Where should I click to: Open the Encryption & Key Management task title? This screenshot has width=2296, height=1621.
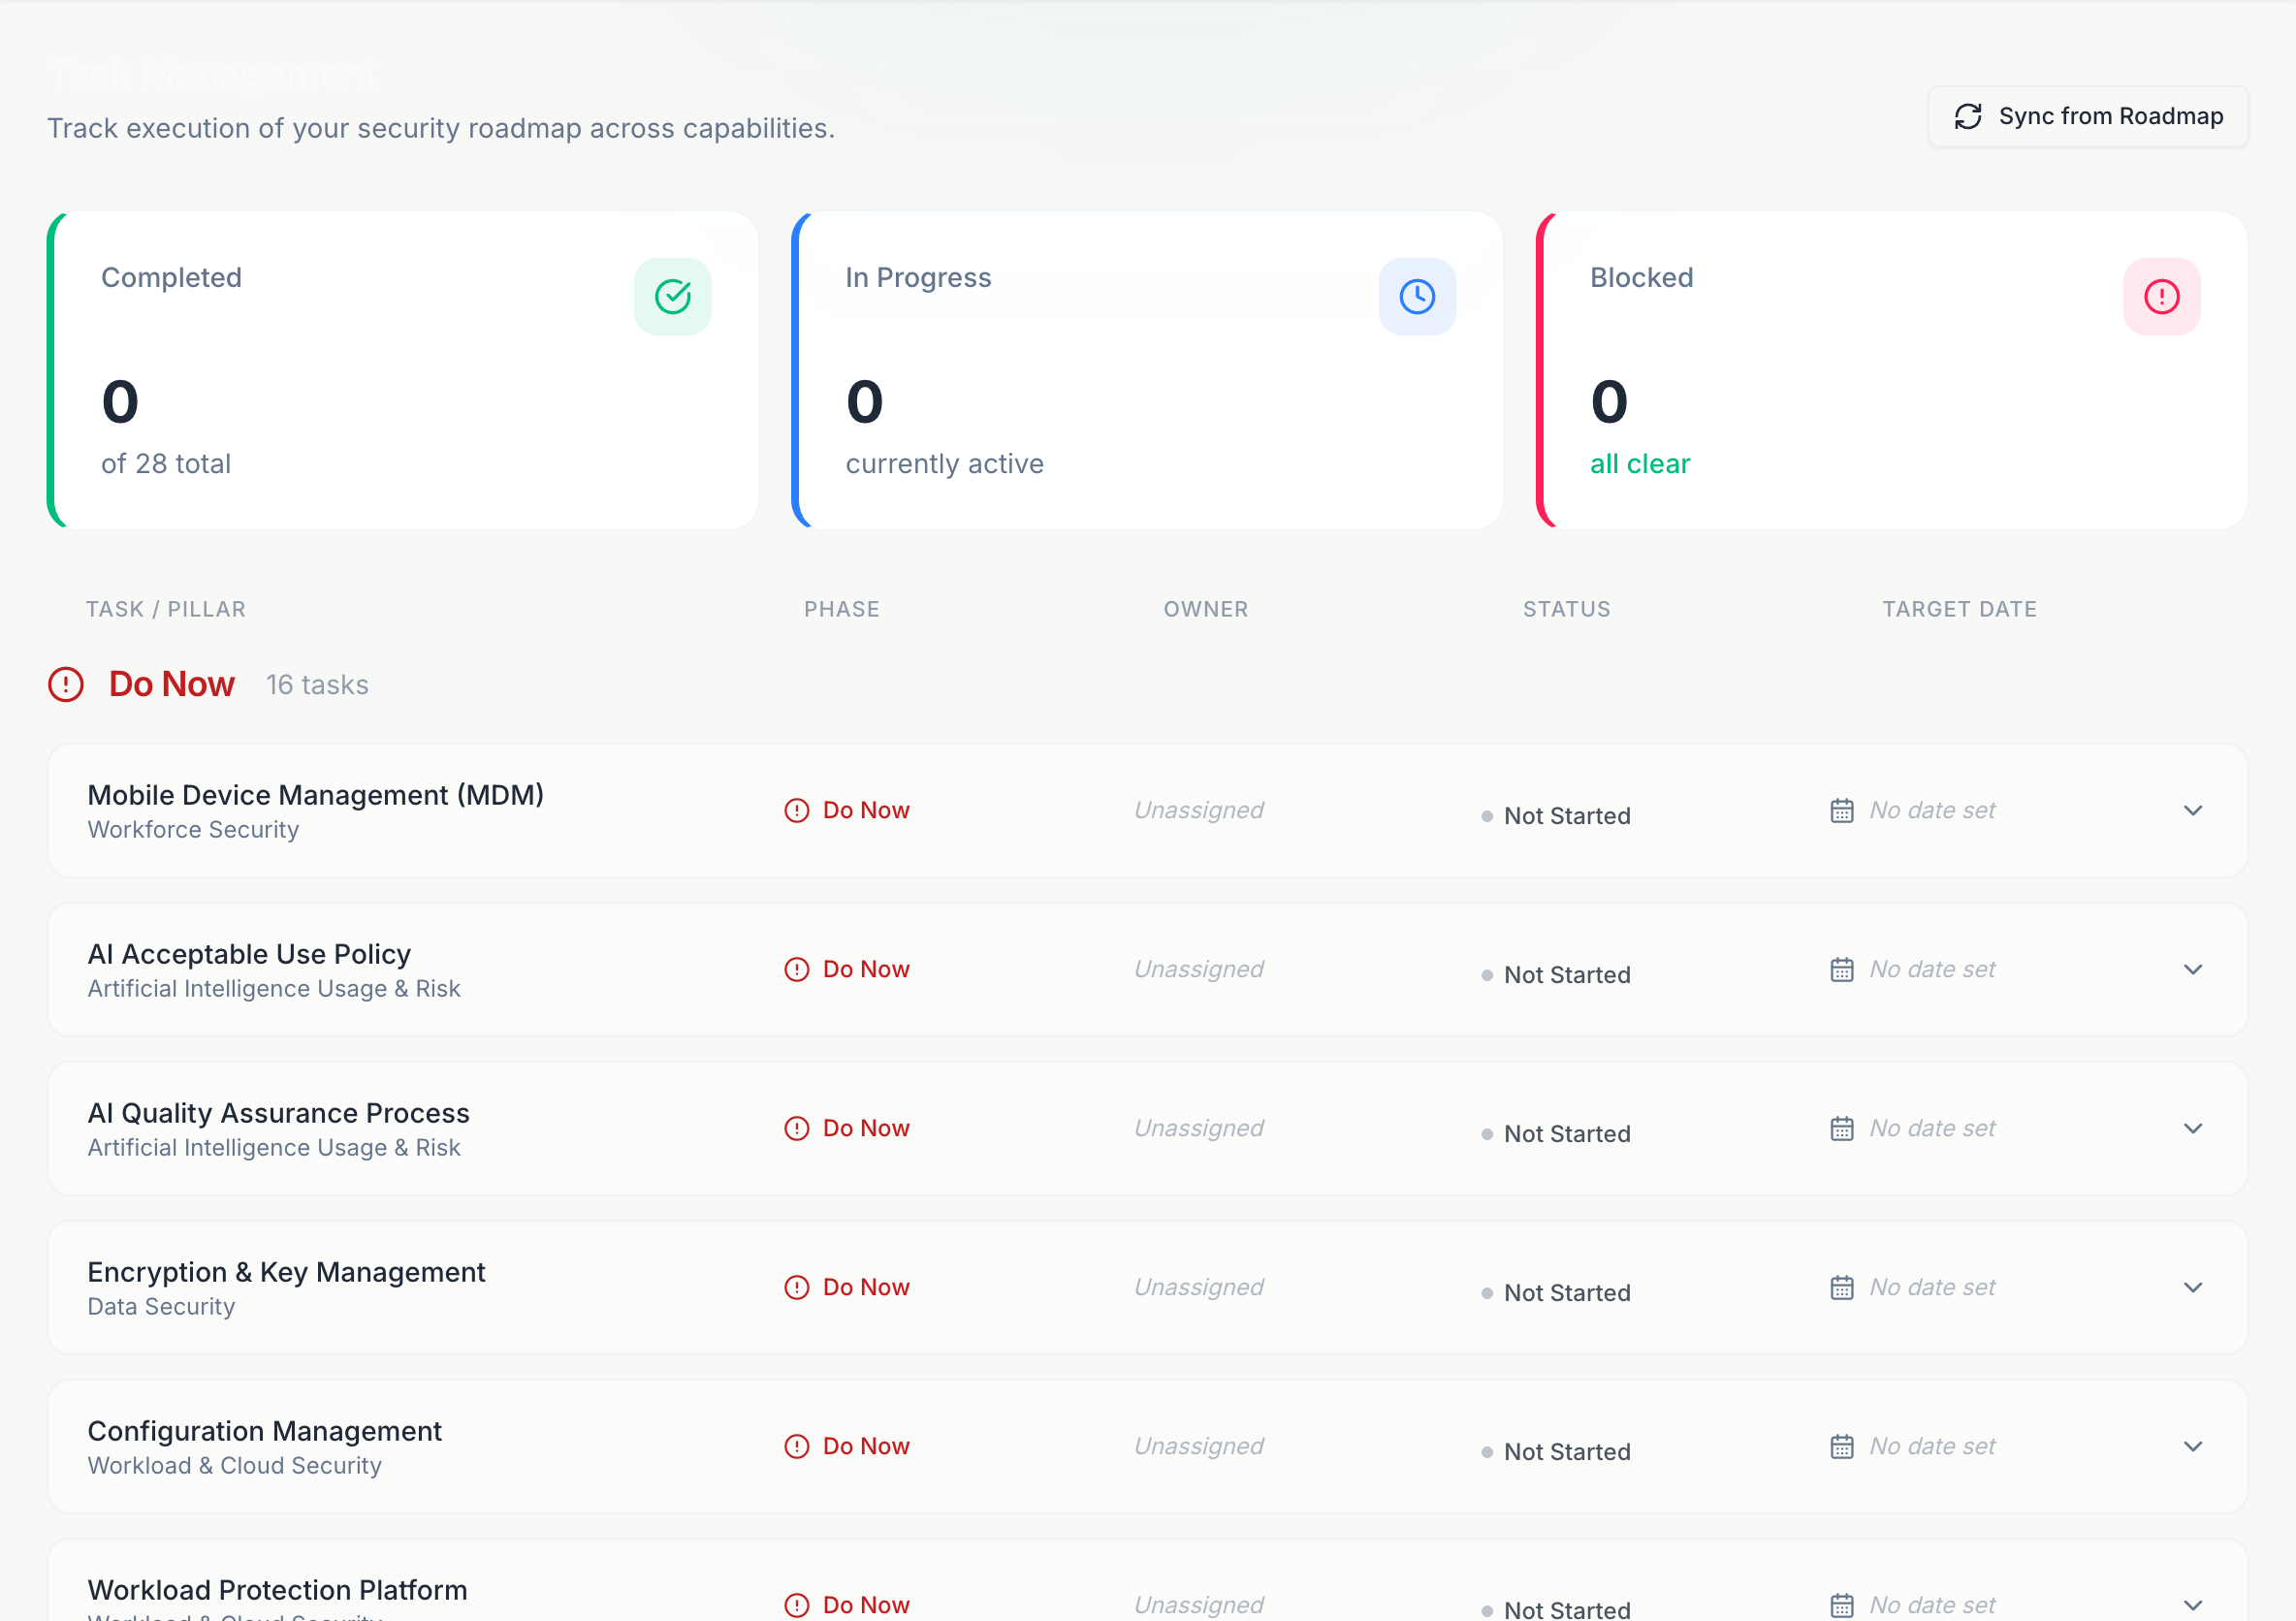coord(286,1272)
